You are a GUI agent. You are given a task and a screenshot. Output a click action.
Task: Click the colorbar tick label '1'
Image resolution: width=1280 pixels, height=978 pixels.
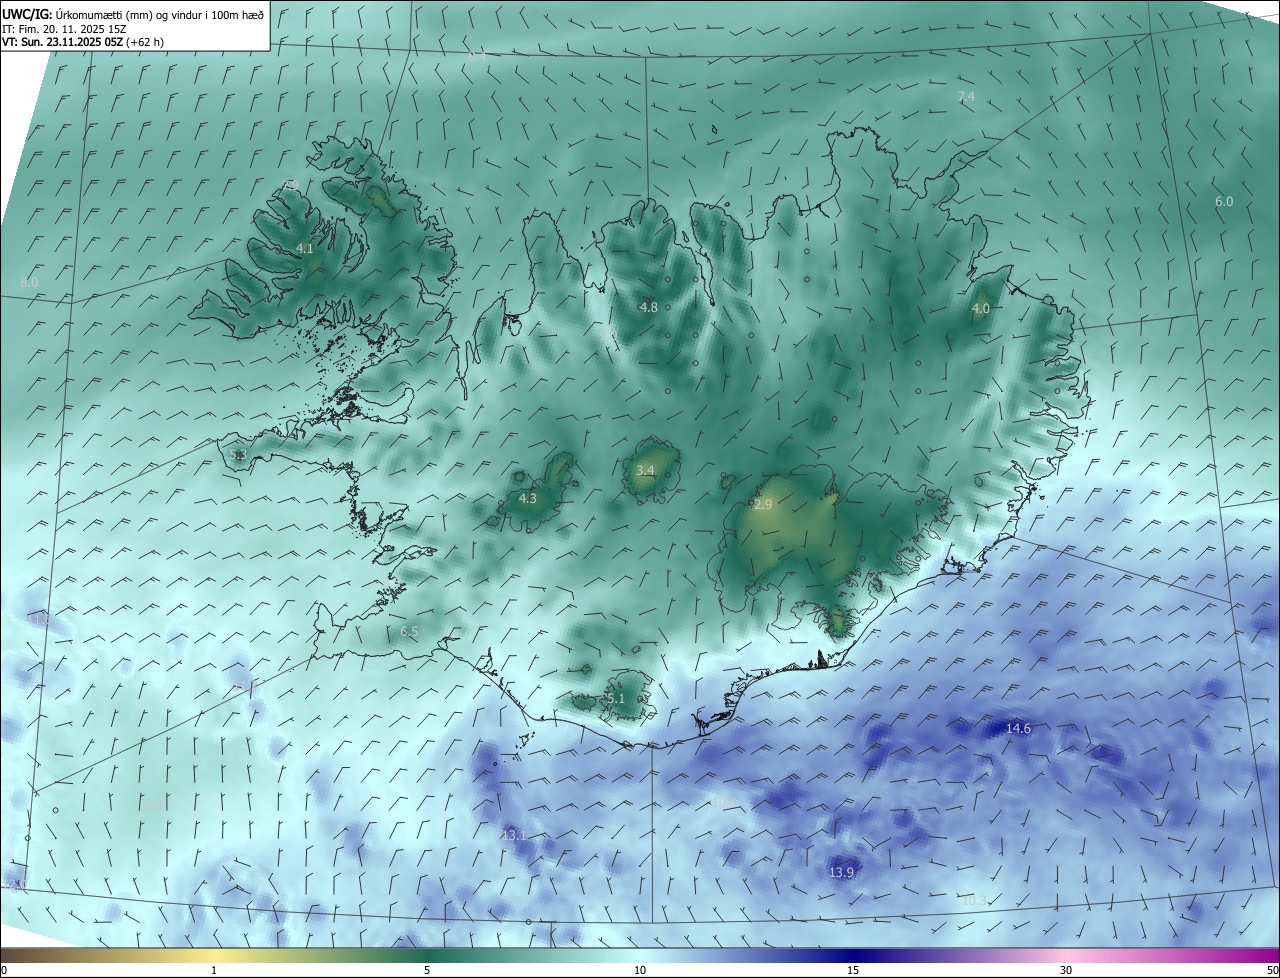click(214, 970)
